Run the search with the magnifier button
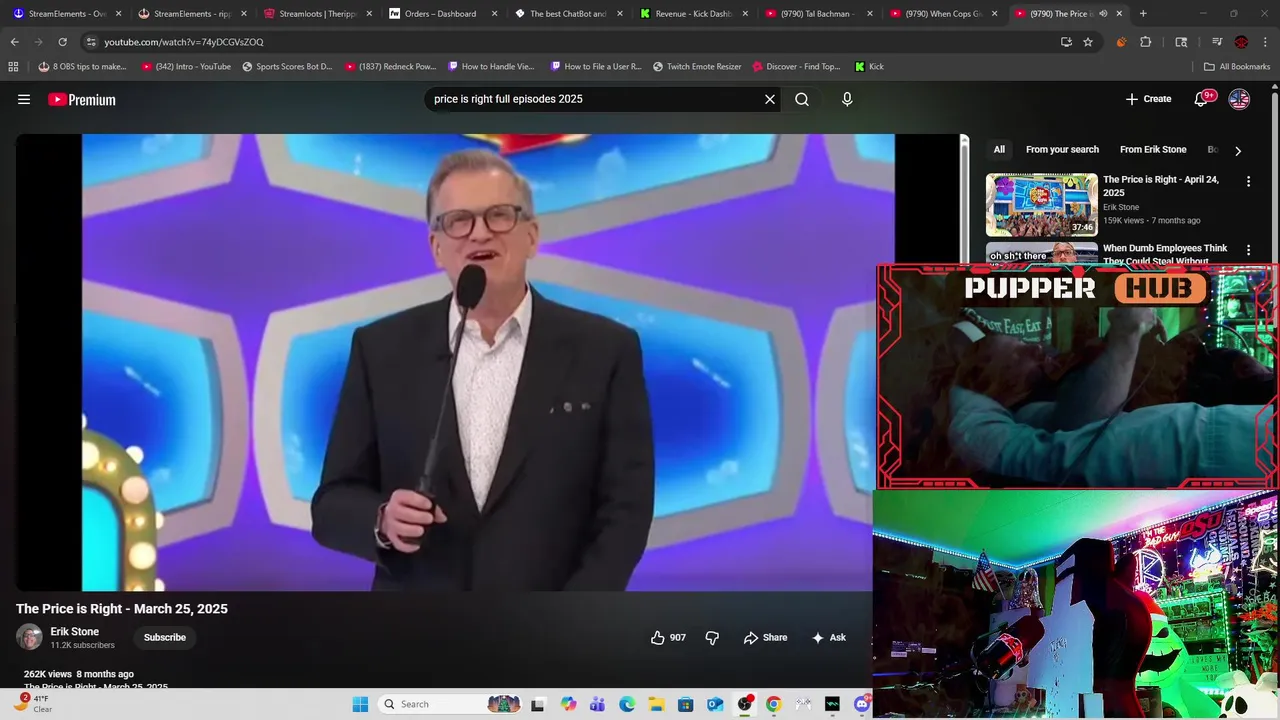Screen dimensions: 1280x720 [802, 99]
